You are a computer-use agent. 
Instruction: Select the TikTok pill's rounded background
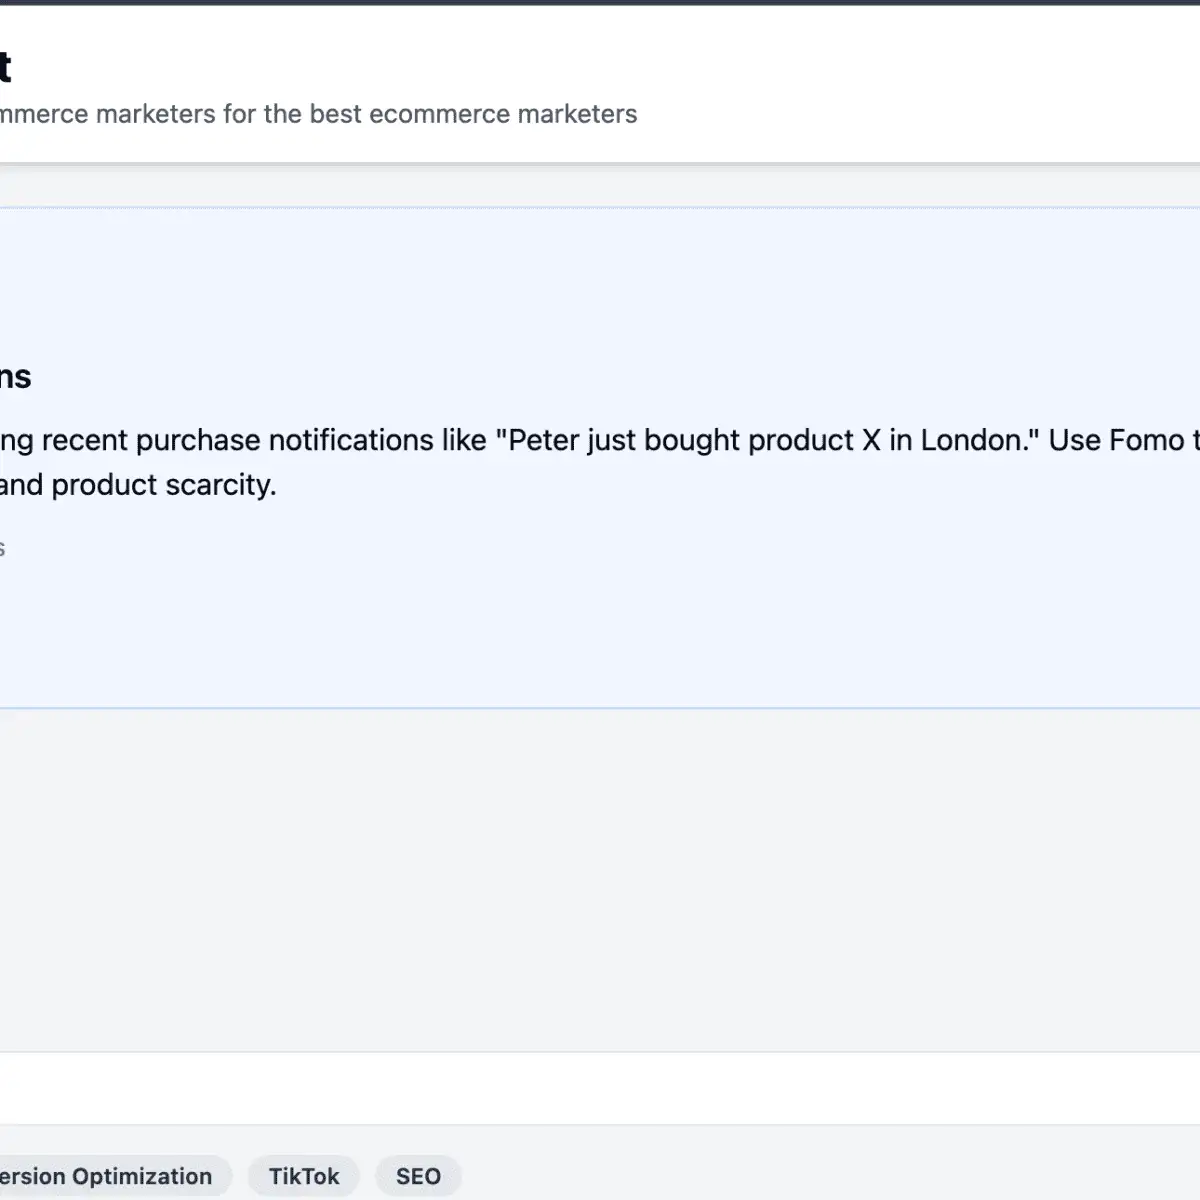(x=303, y=1176)
